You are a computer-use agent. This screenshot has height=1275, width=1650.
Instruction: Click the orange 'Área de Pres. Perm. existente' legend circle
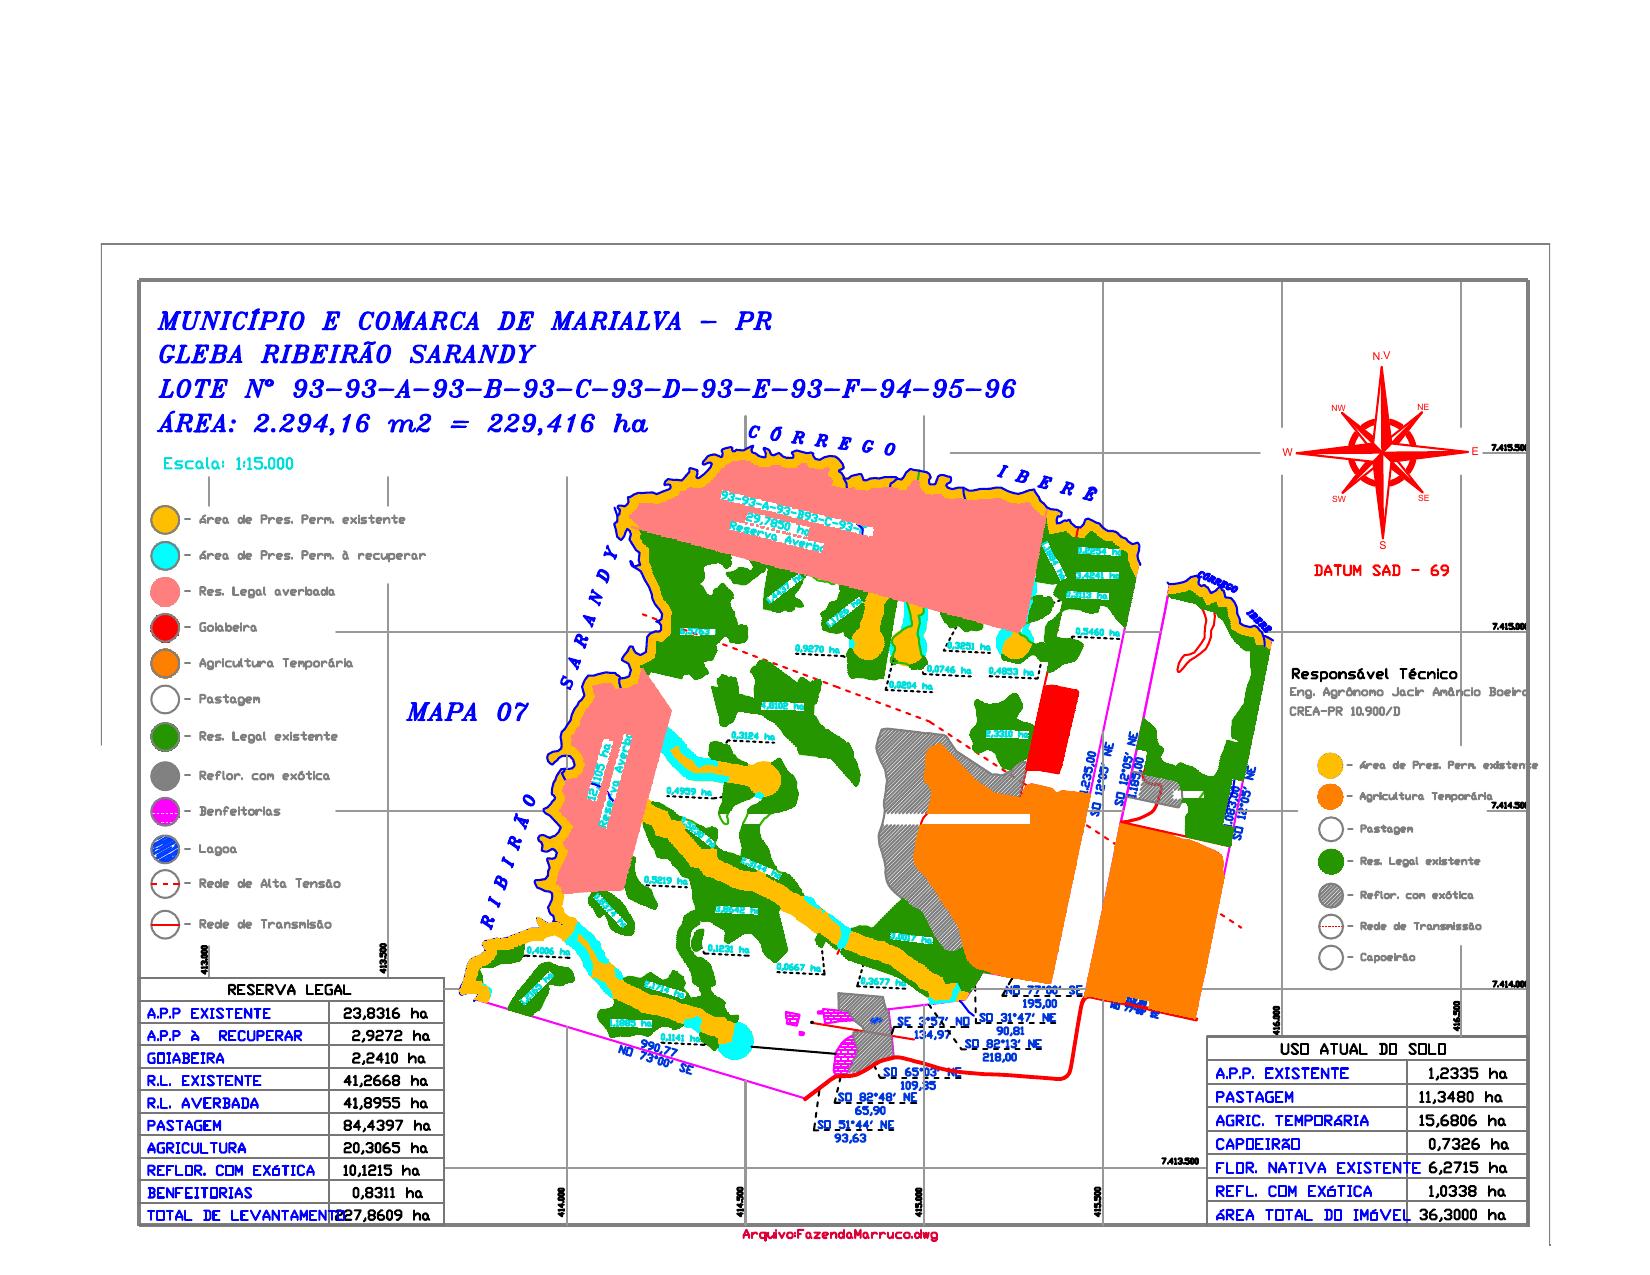(x=165, y=520)
